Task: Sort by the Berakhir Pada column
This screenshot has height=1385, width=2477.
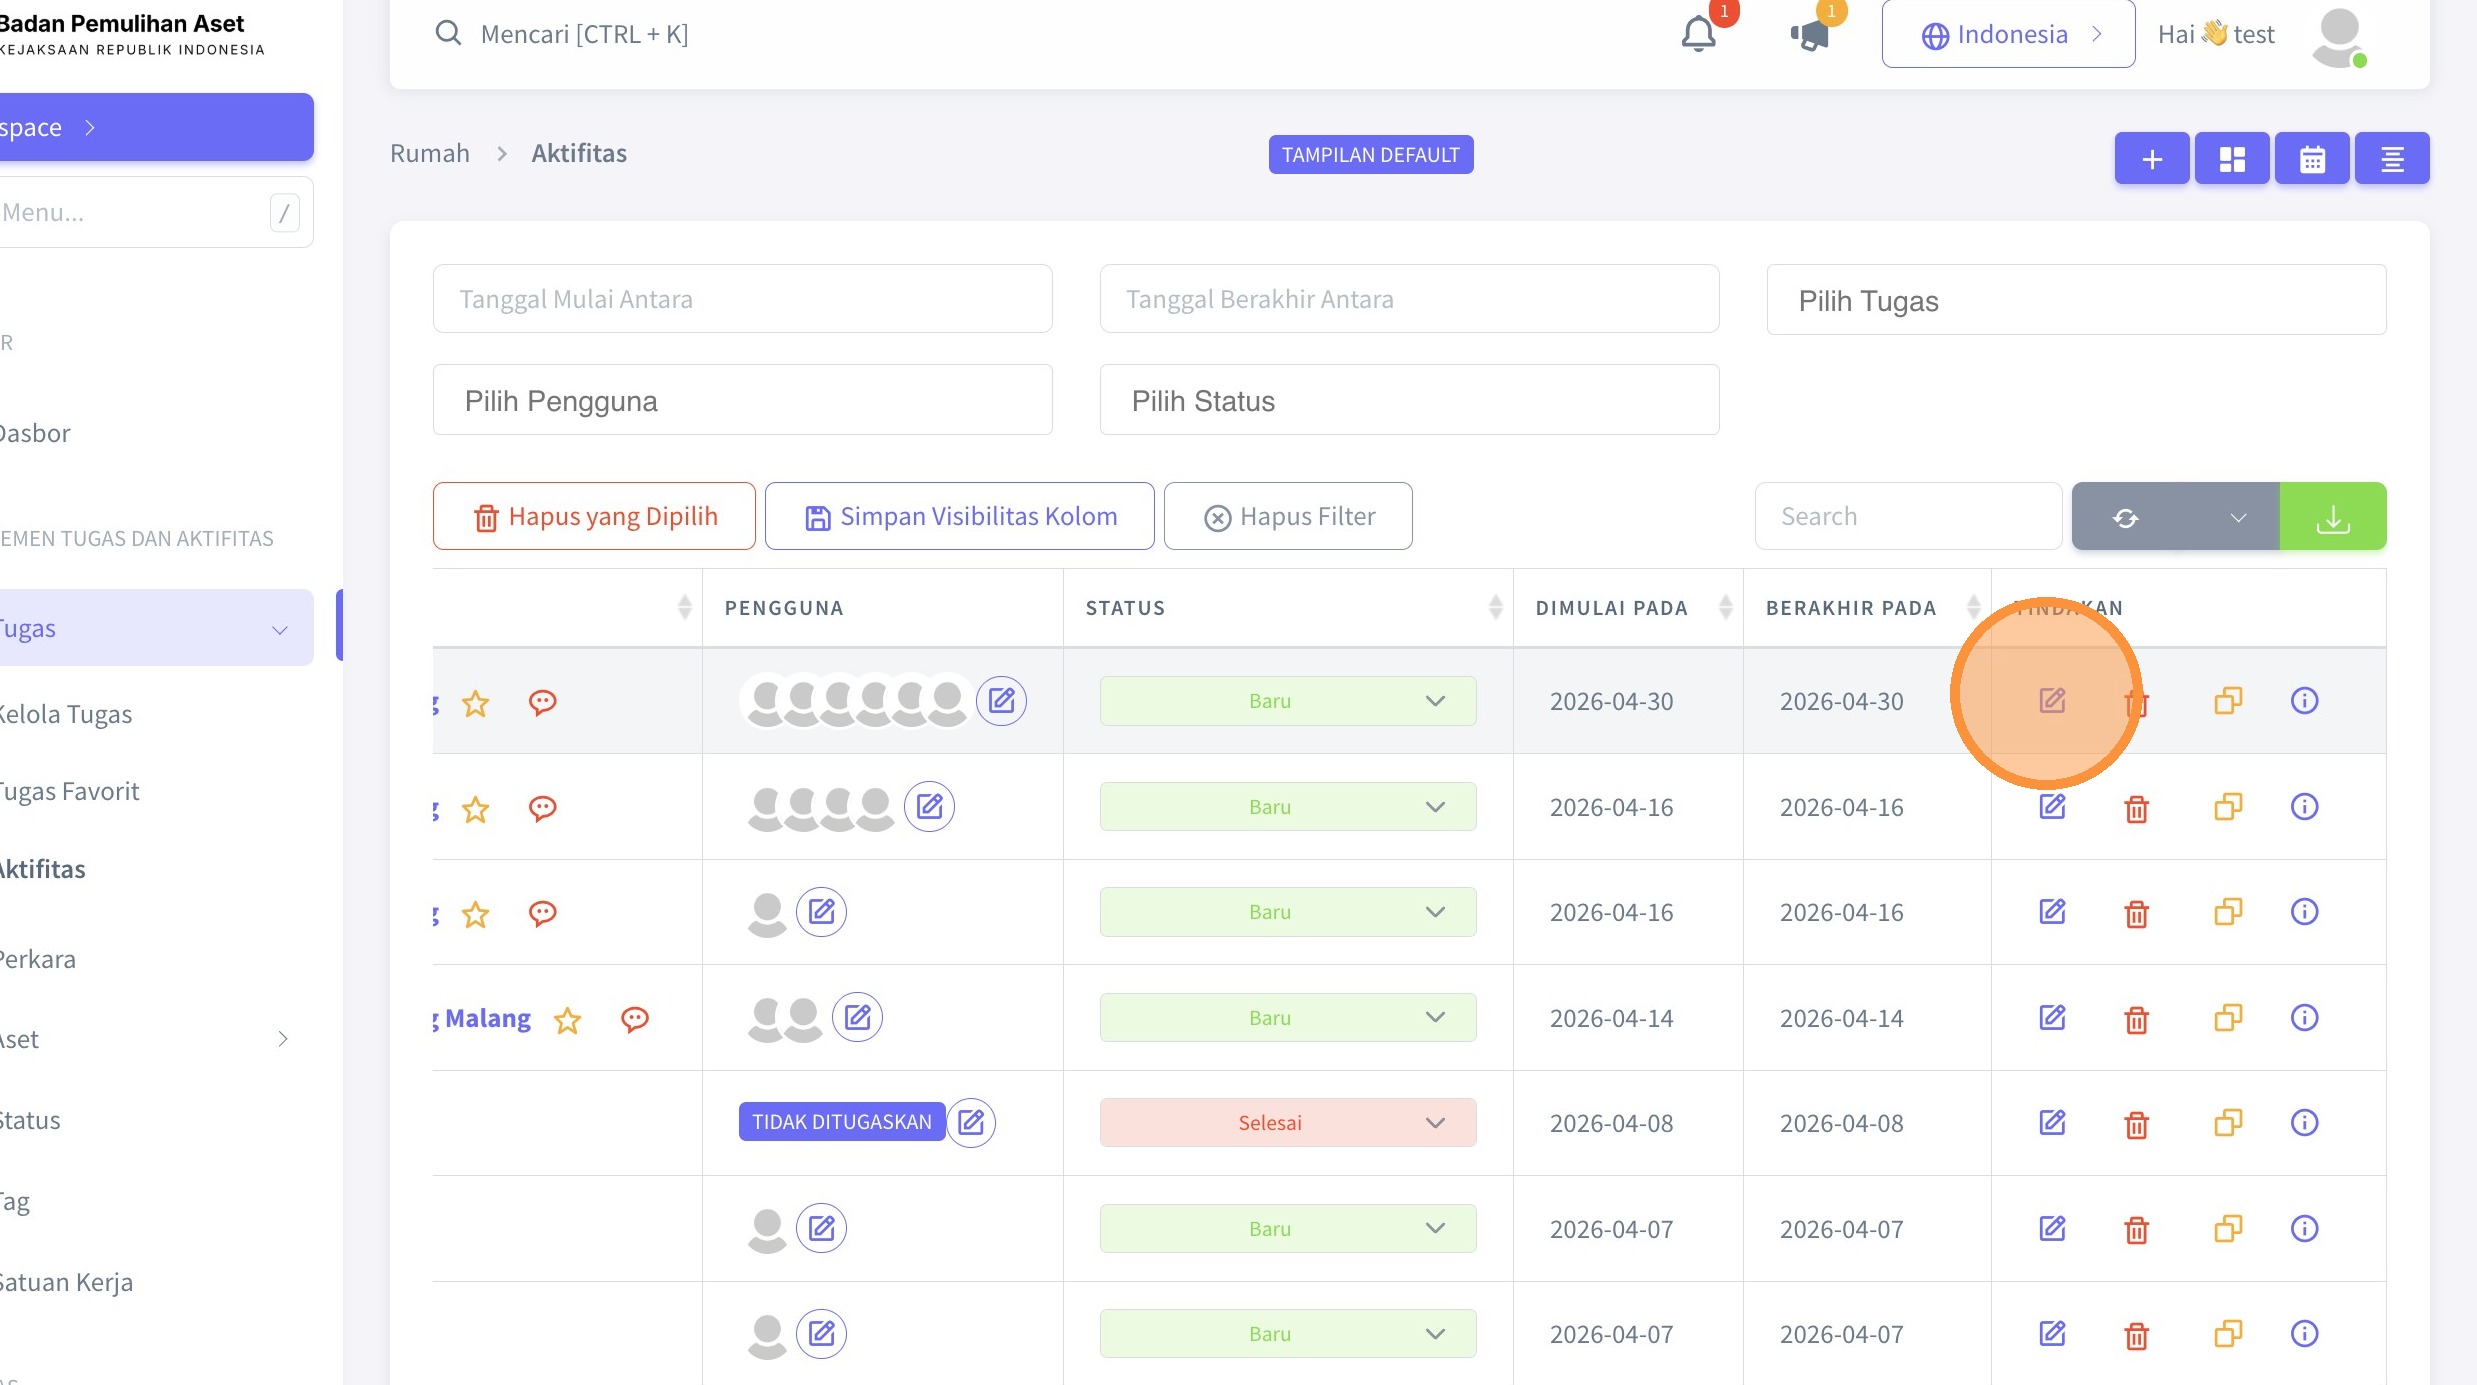Action: [x=1867, y=608]
